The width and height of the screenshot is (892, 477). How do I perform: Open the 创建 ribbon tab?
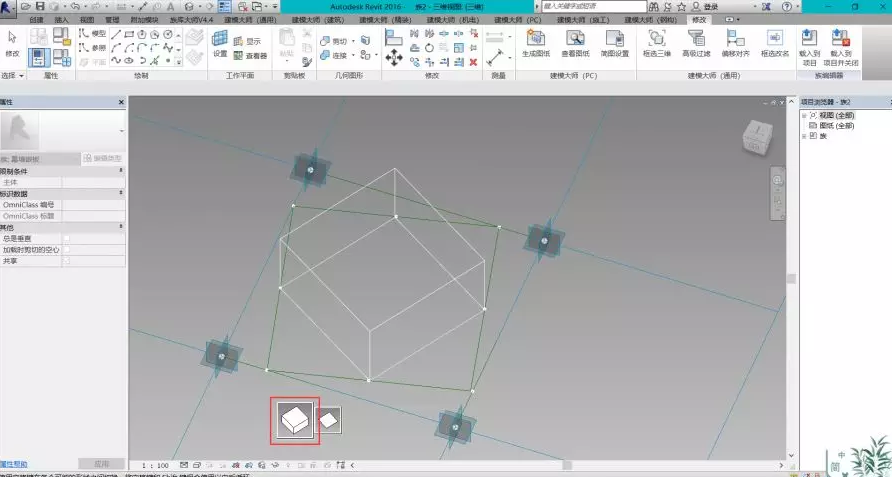click(x=36, y=20)
